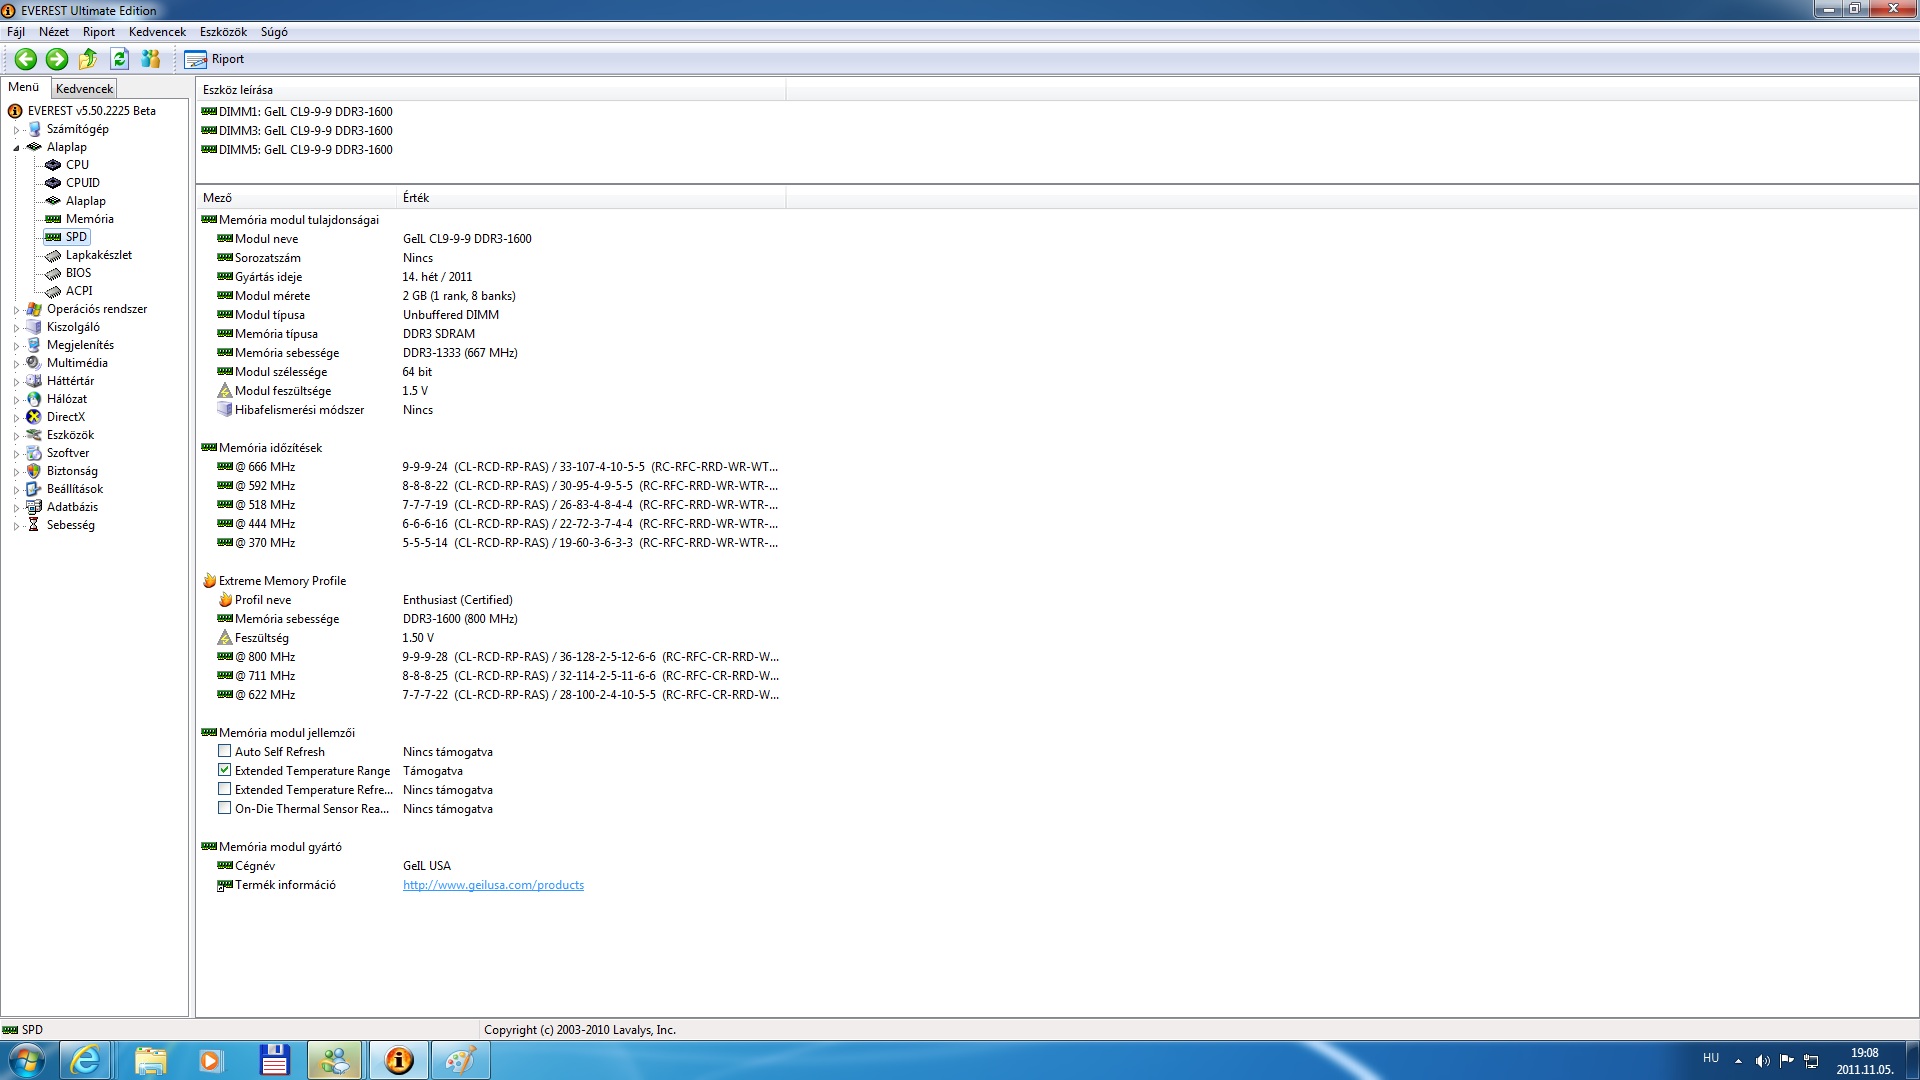Click the refresh toolbar icon
The width and height of the screenshot is (1920, 1080).
pyautogui.click(x=119, y=59)
